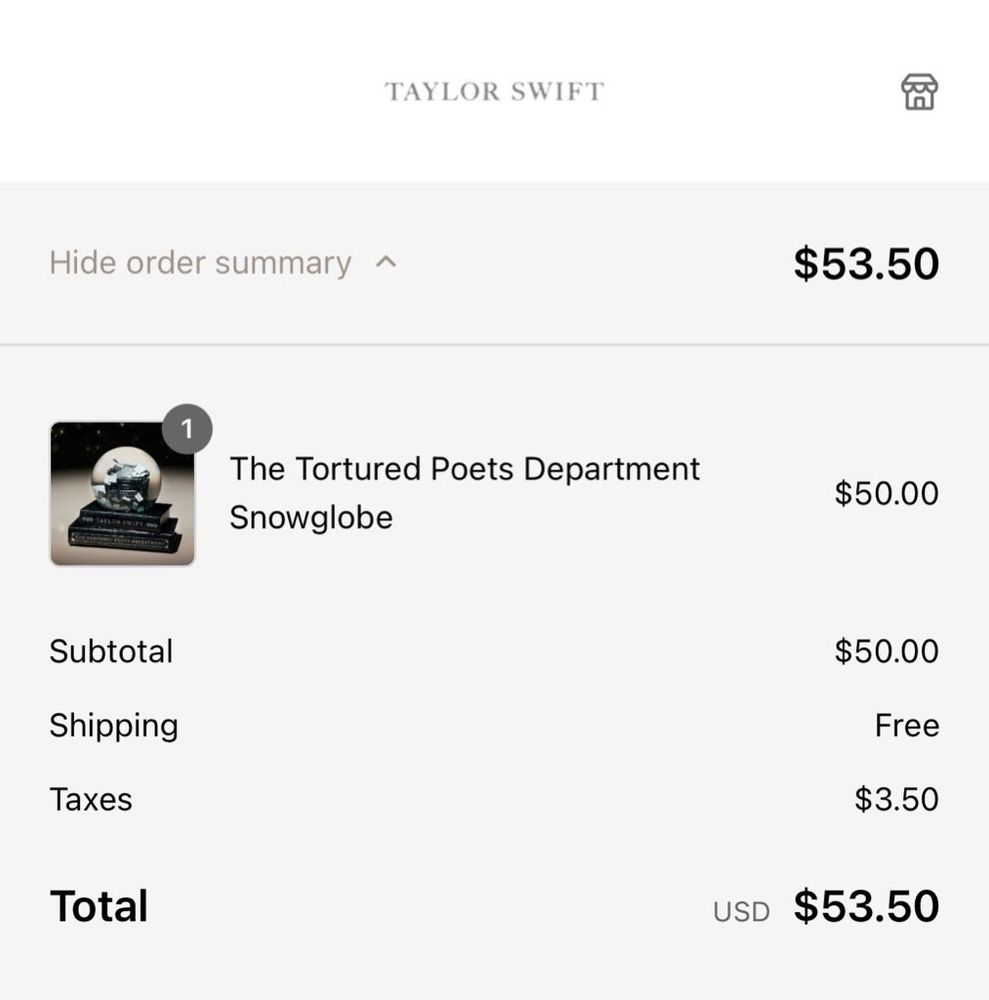Viewport: 989px width, 1000px height.
Task: Click the Free shipping value
Action: pyautogui.click(x=906, y=726)
